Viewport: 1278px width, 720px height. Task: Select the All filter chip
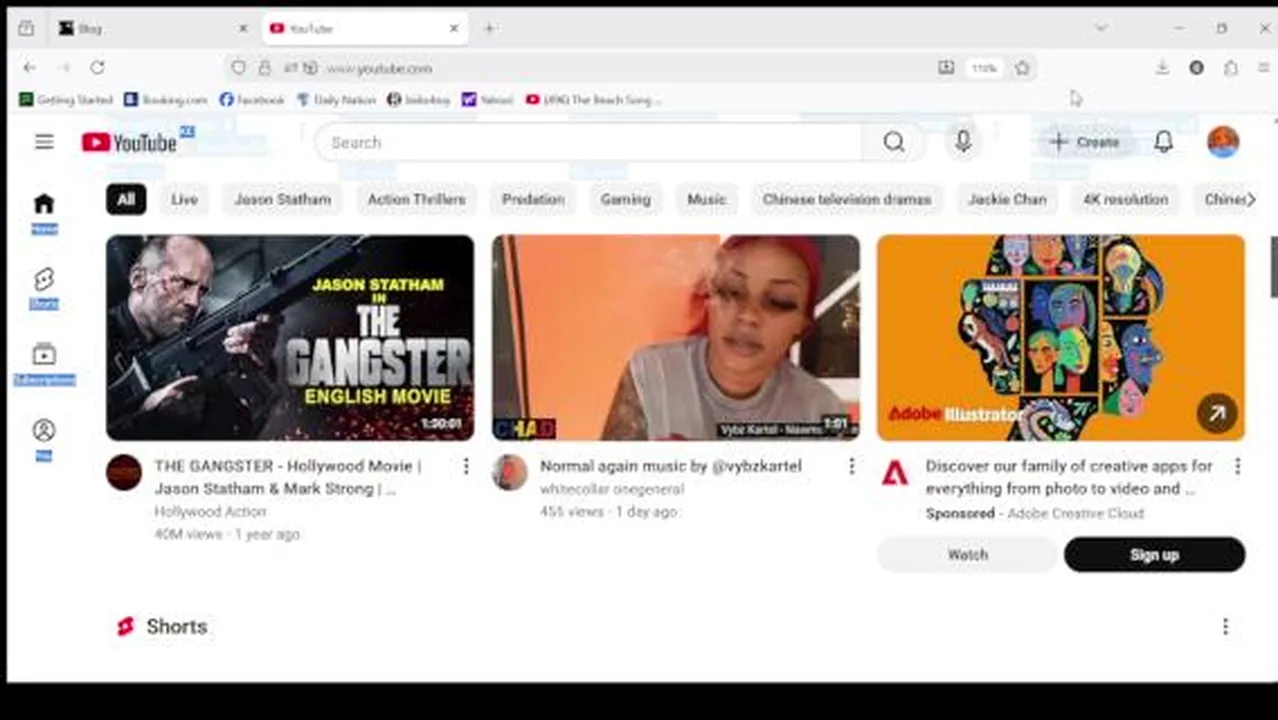(126, 199)
